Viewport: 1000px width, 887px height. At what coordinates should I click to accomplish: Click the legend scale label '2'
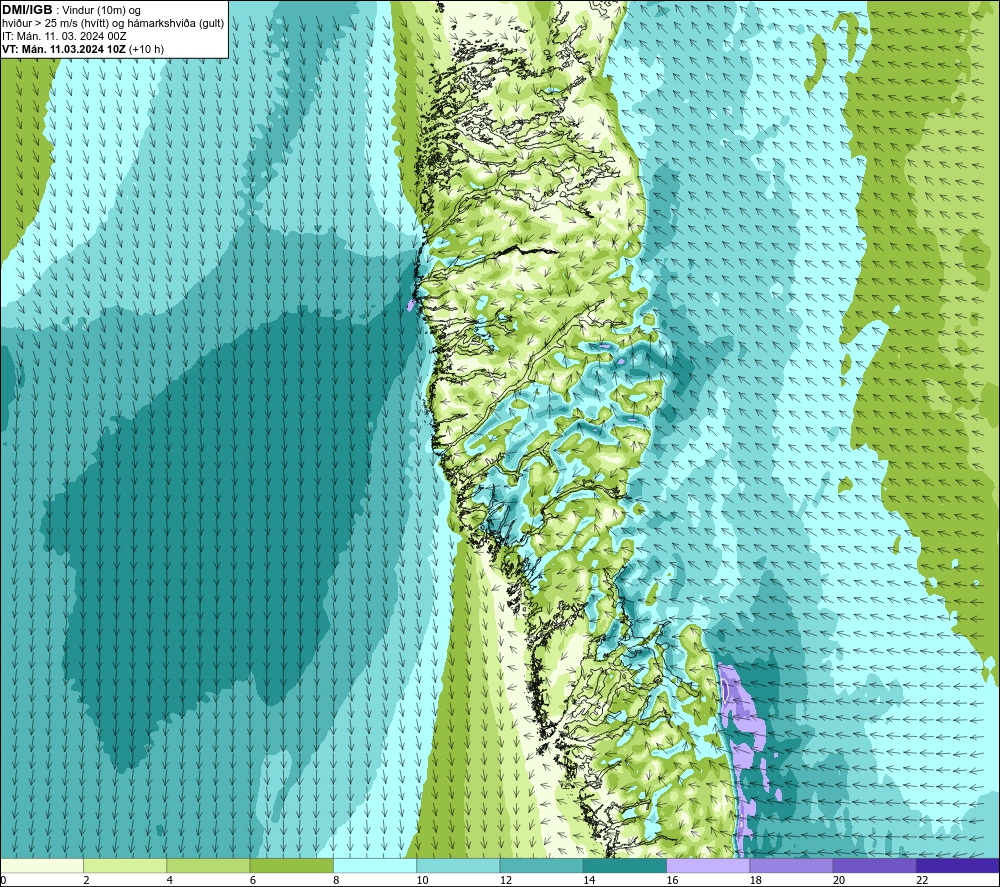(86, 881)
